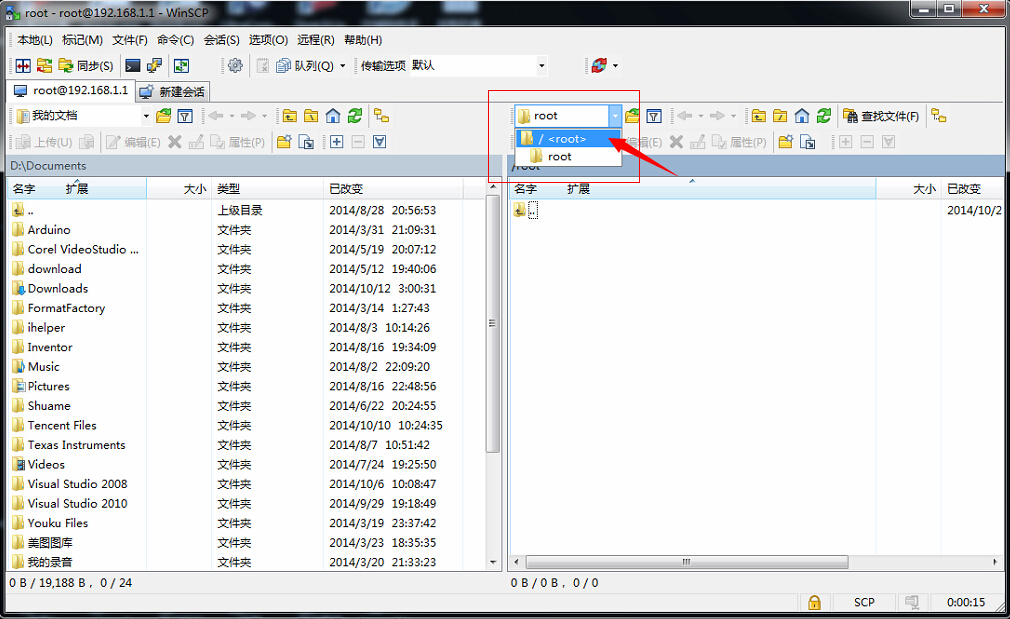Open the terminal console icon
Screen dimensions: 1010x619
pos(133,66)
